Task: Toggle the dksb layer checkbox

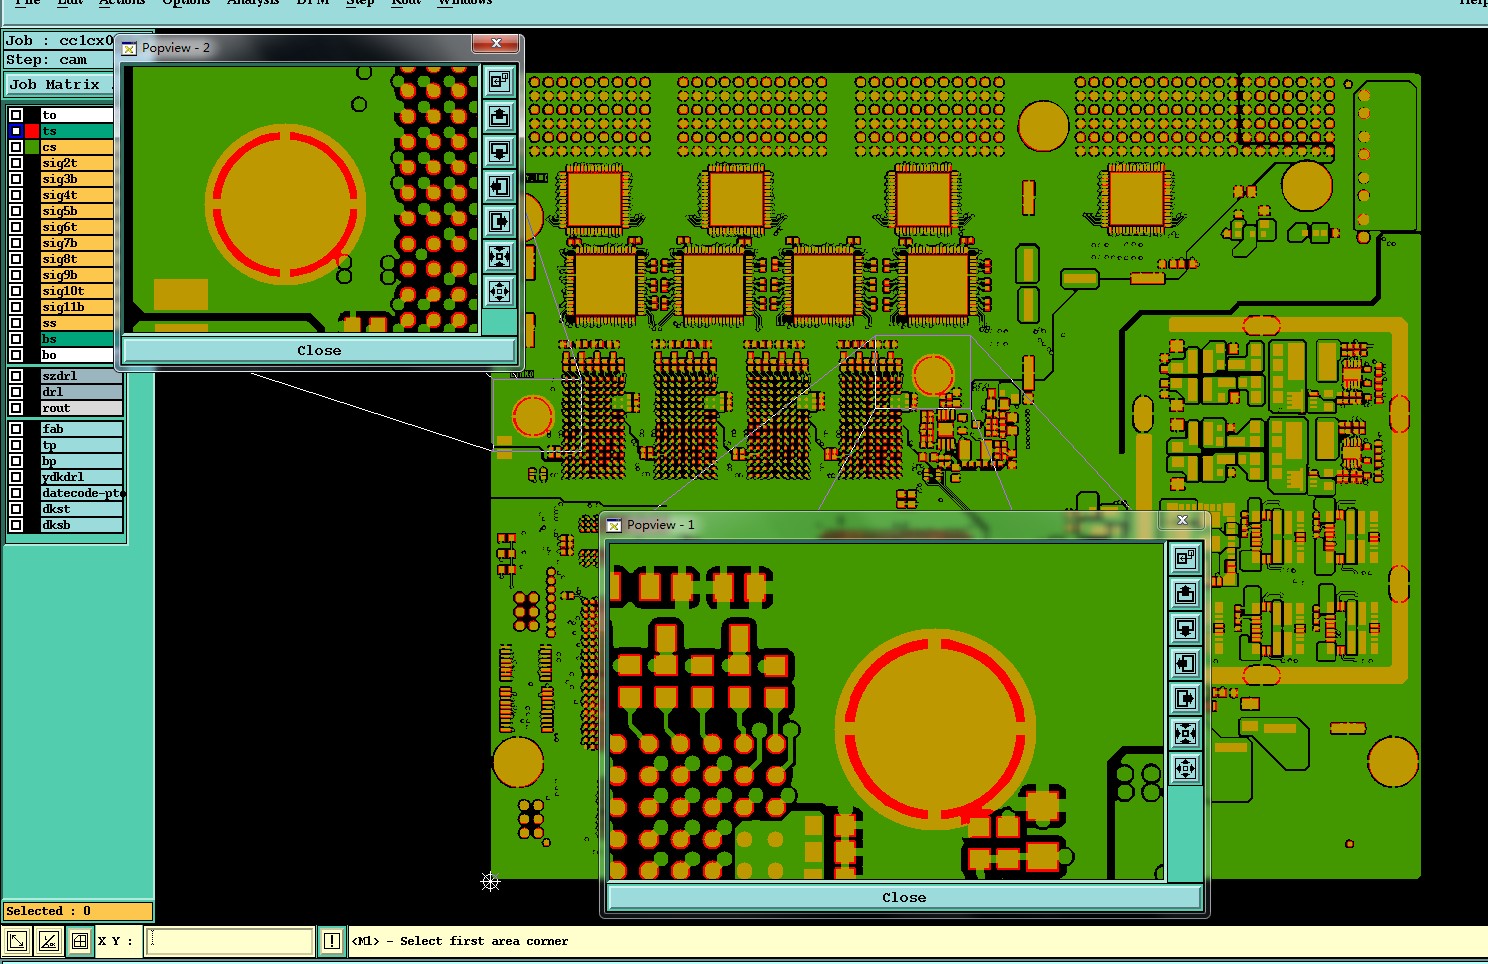Action: 16,525
